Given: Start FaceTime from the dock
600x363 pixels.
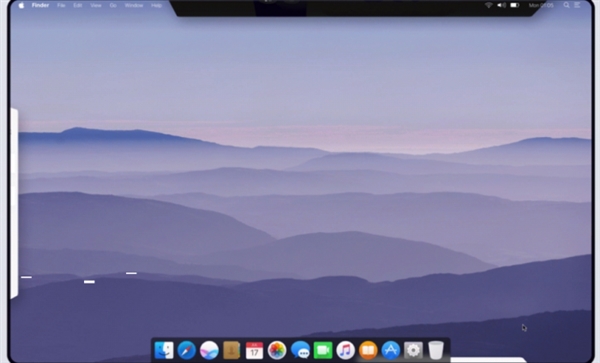Looking at the screenshot, I should pos(323,350).
